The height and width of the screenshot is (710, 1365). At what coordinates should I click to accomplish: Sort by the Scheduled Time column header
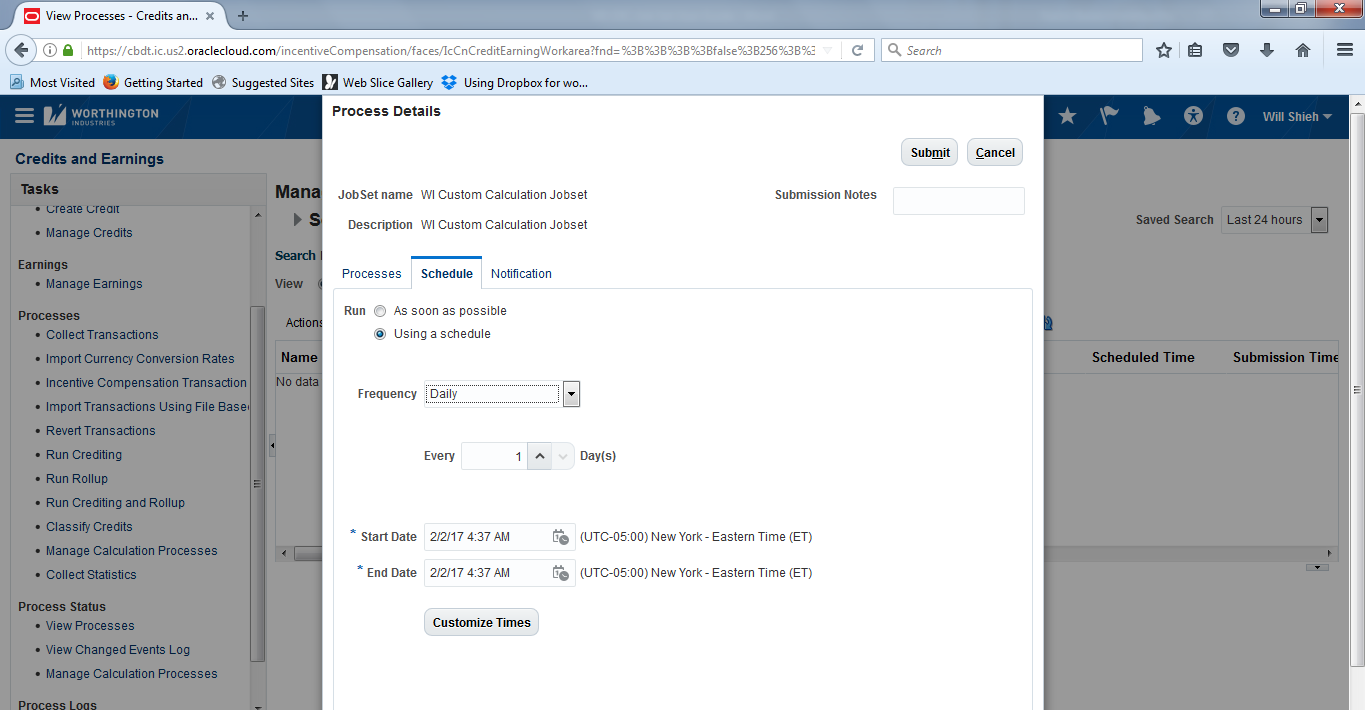pyautogui.click(x=1143, y=357)
